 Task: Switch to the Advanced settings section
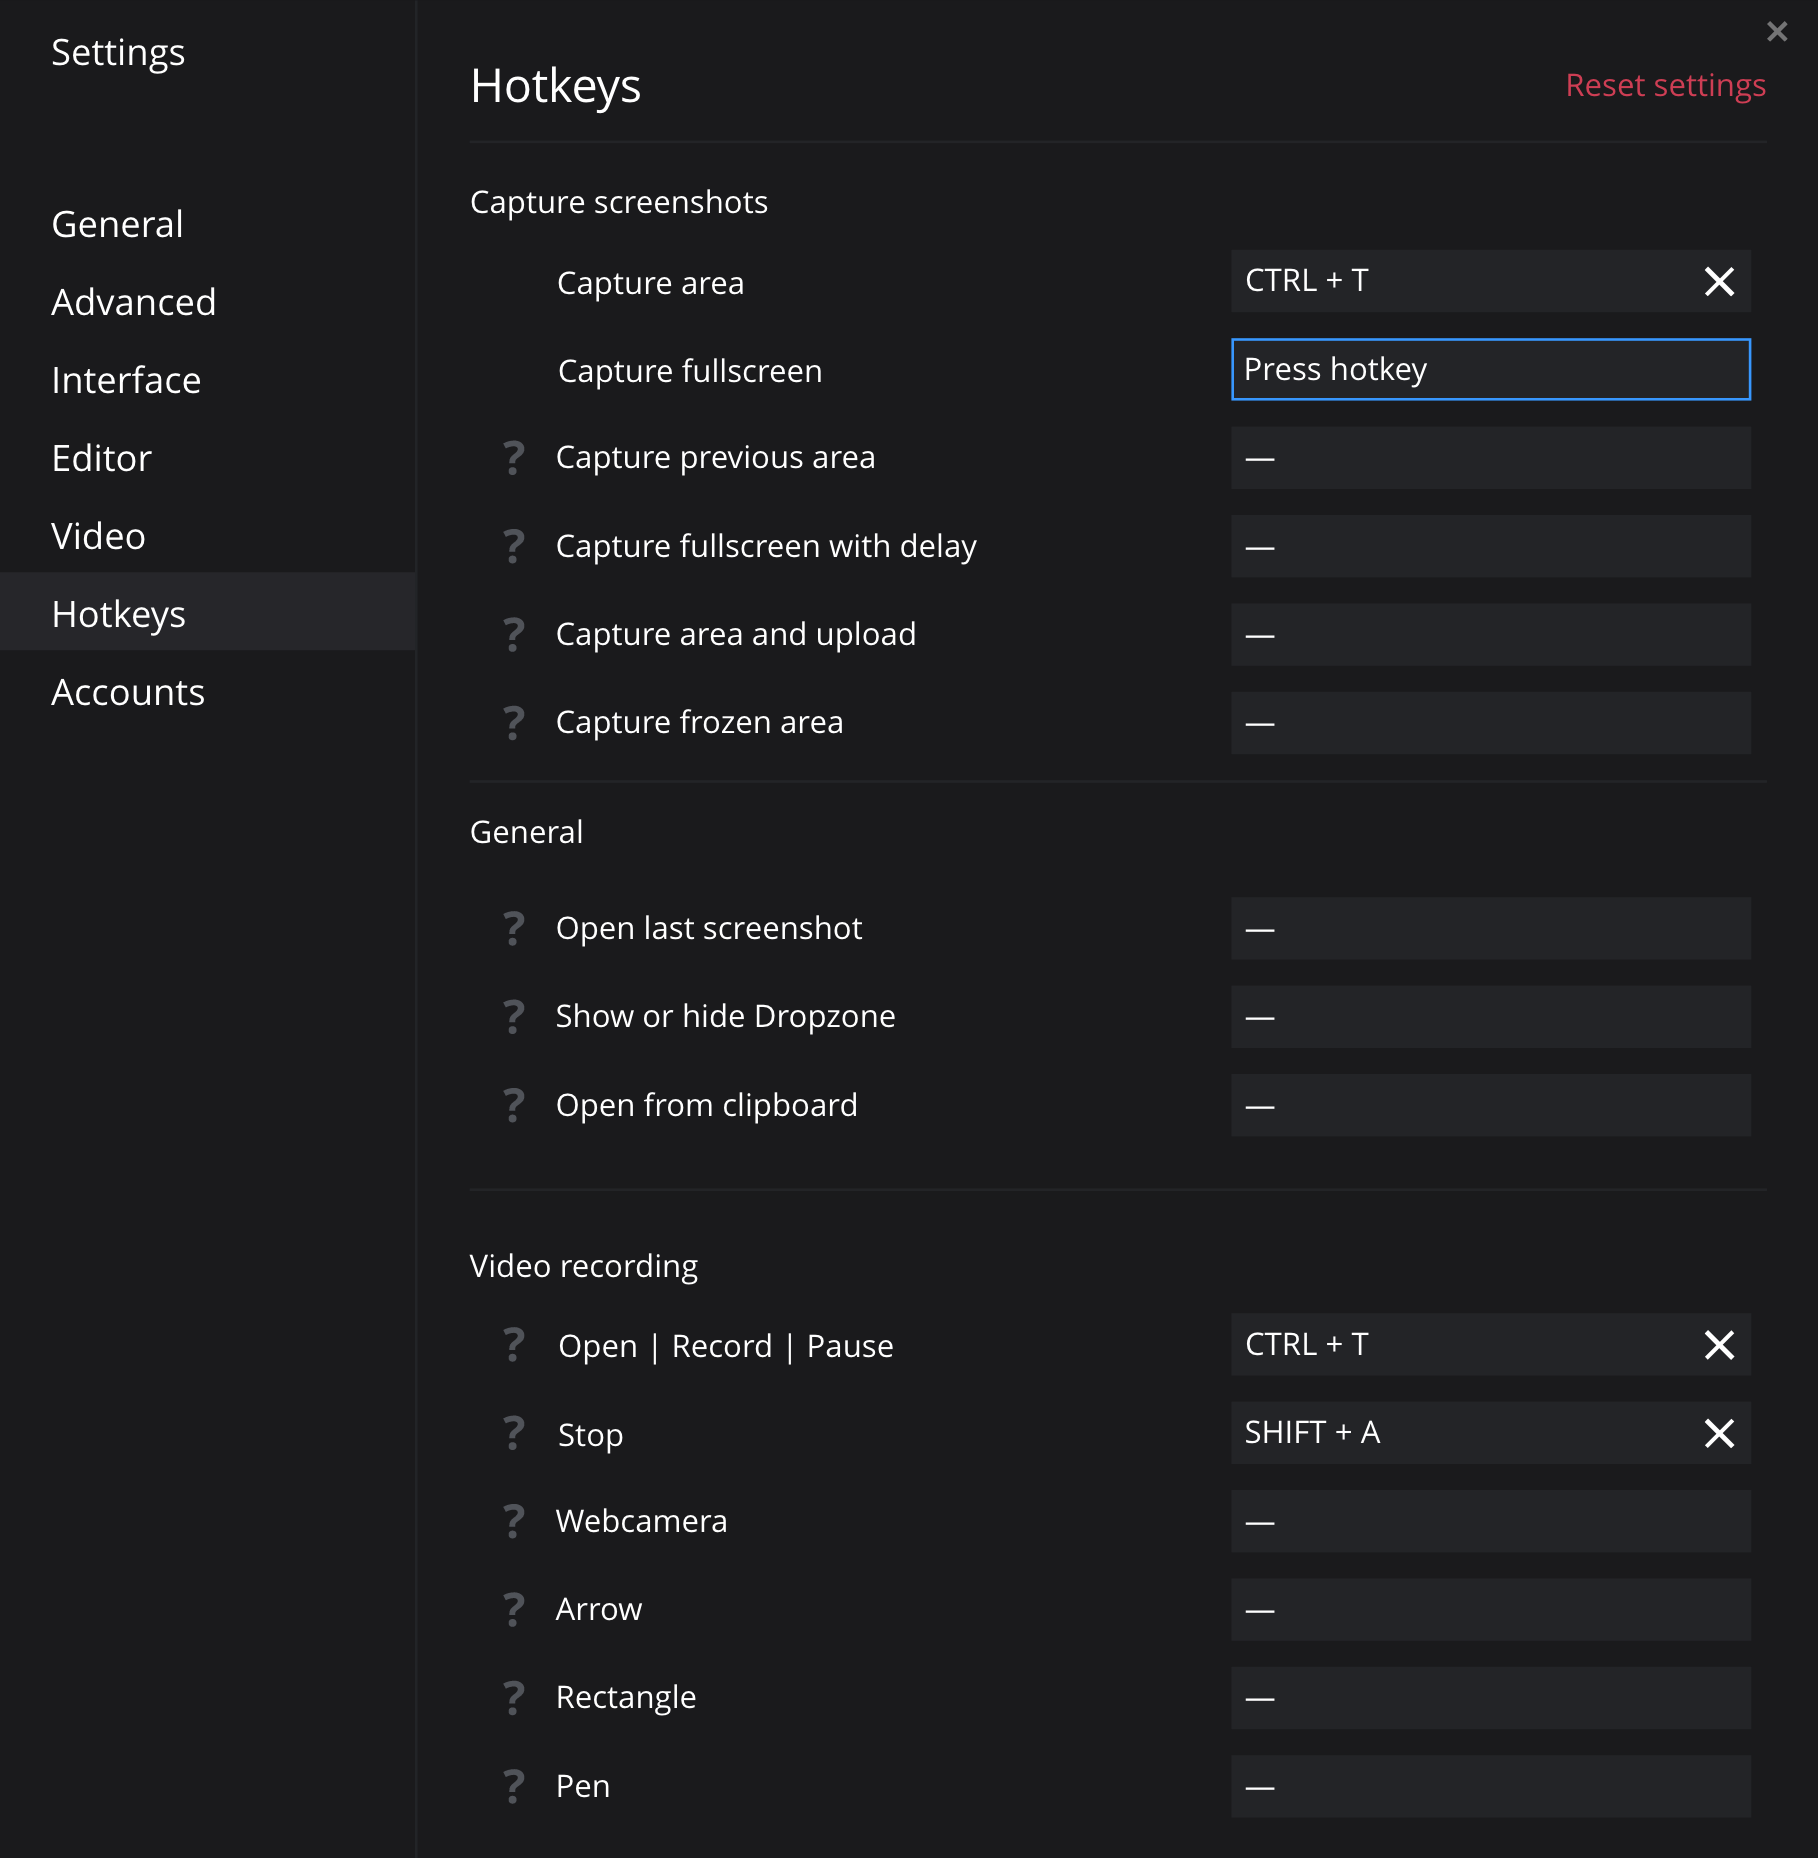click(x=133, y=302)
